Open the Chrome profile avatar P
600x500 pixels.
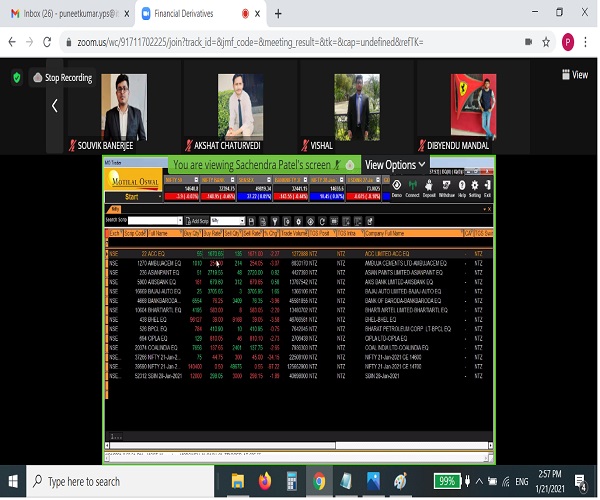[568, 42]
